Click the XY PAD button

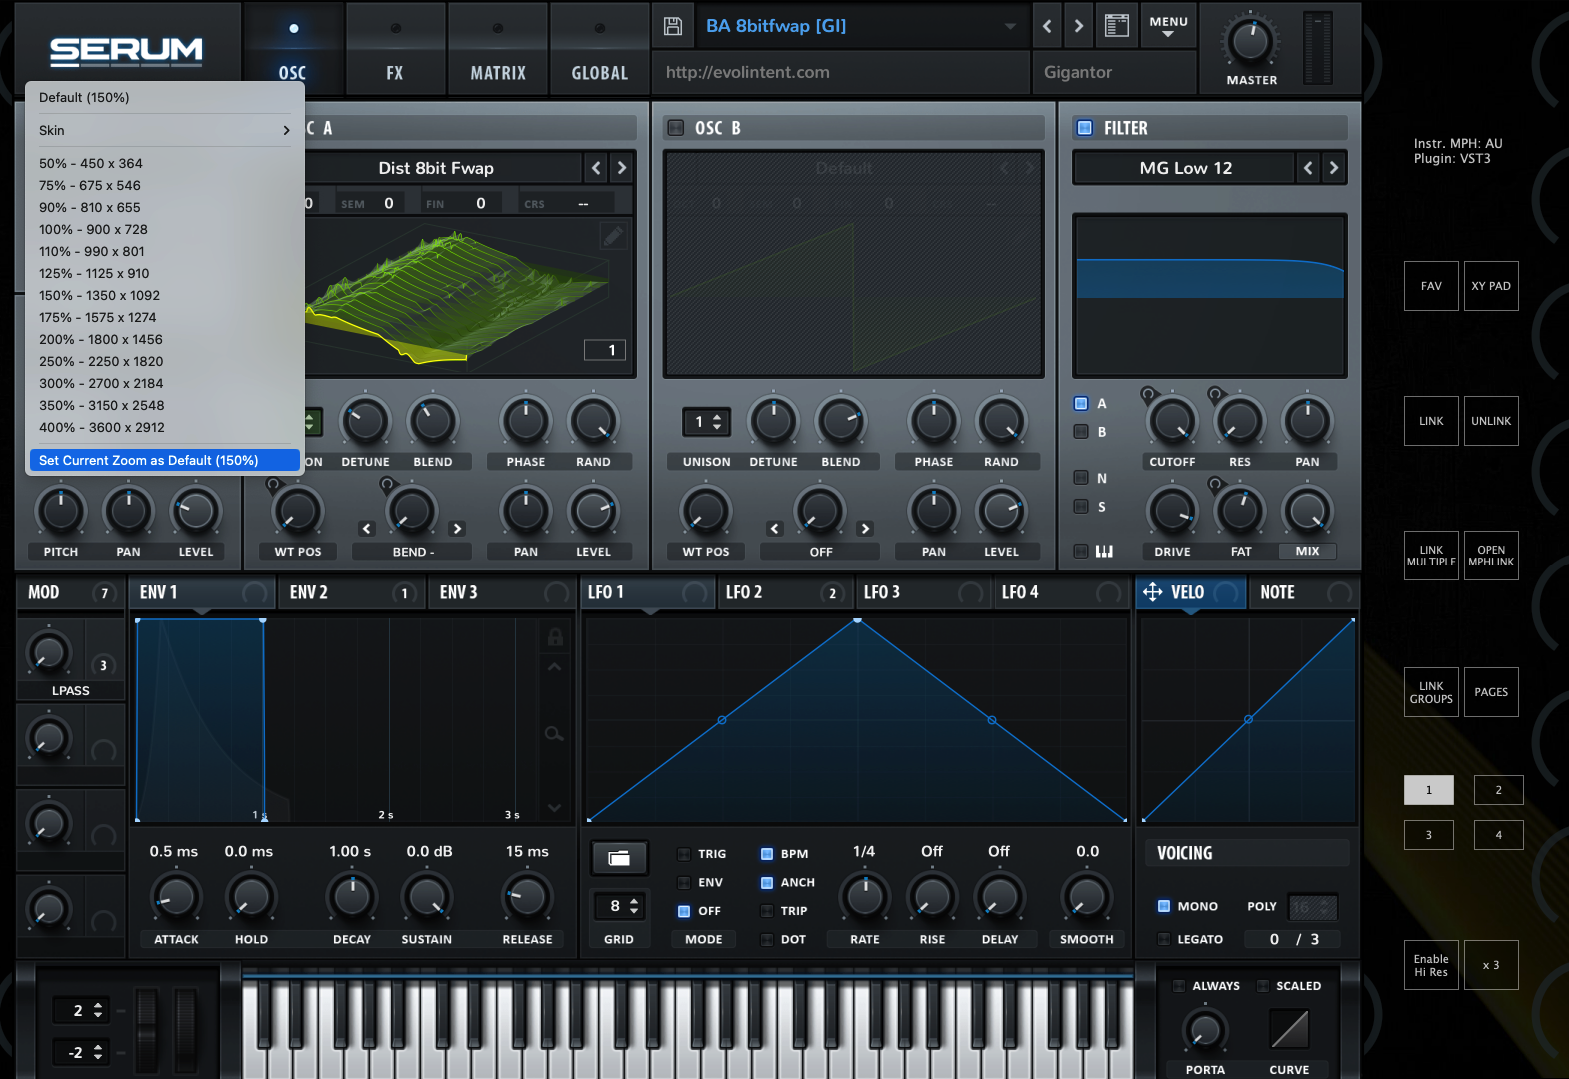coord(1491,286)
